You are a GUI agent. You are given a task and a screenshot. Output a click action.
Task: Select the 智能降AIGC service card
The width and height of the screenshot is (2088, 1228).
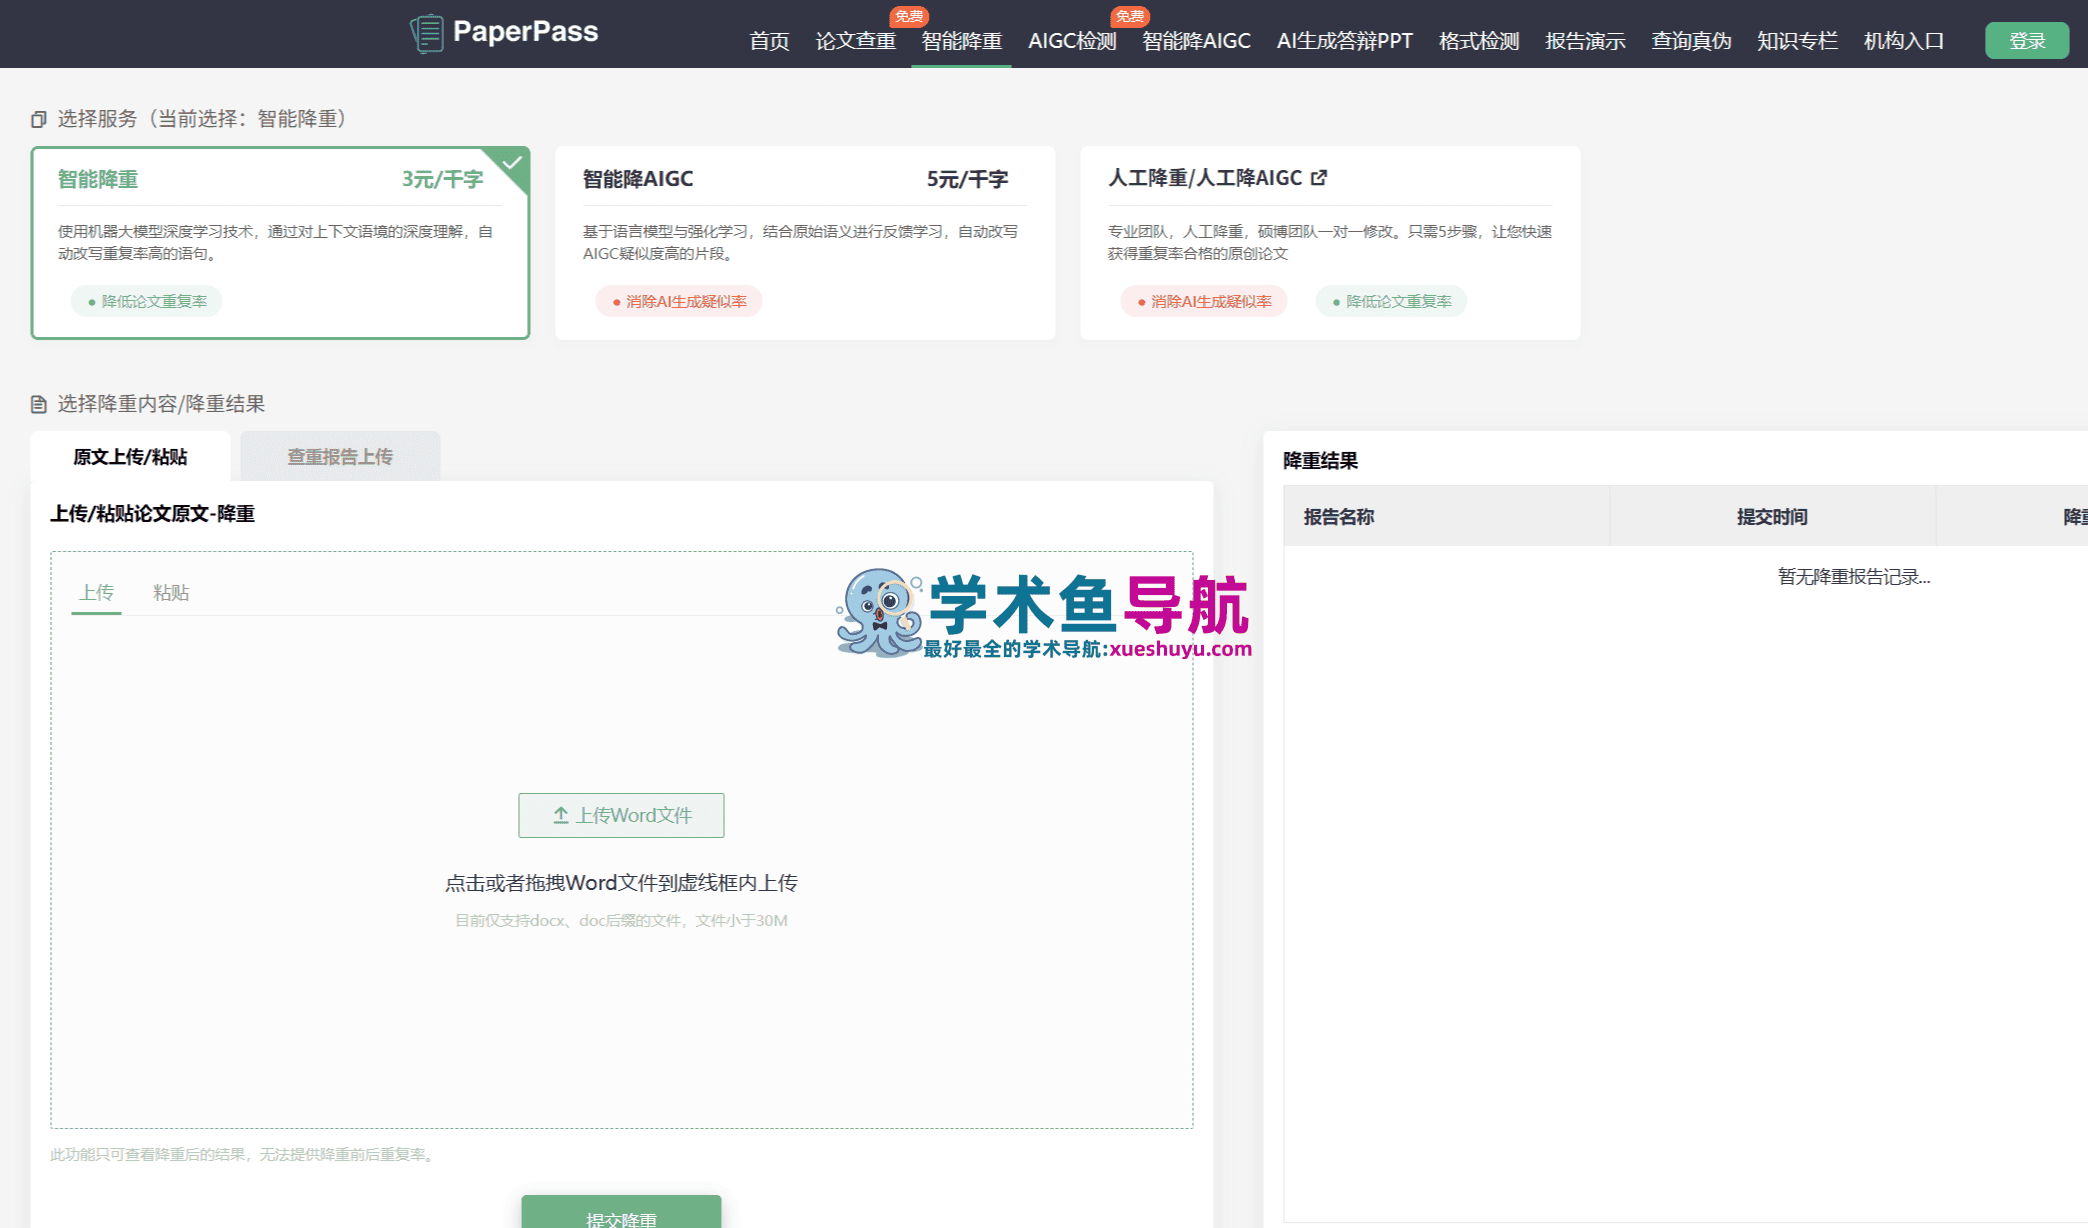[x=805, y=240]
